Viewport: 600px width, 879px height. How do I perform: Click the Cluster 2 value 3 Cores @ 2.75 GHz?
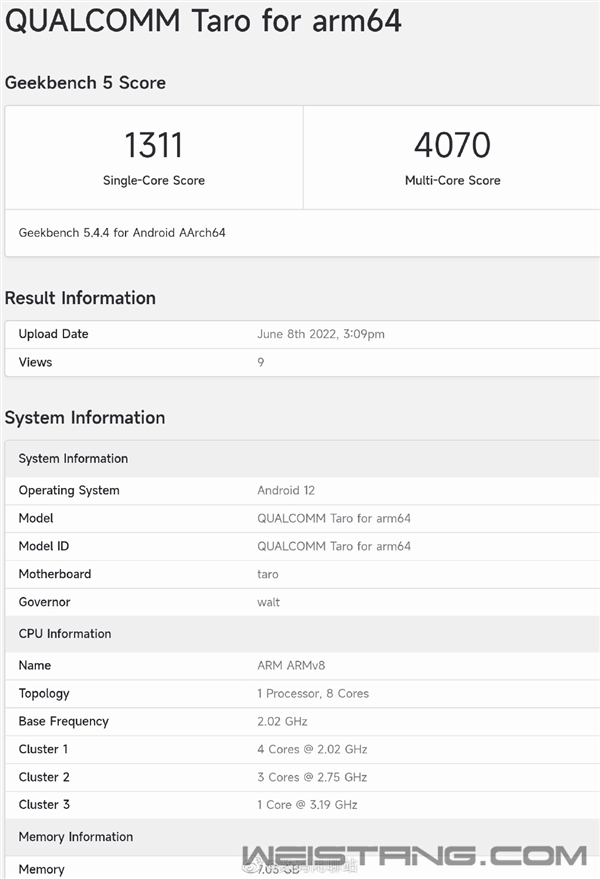point(312,777)
